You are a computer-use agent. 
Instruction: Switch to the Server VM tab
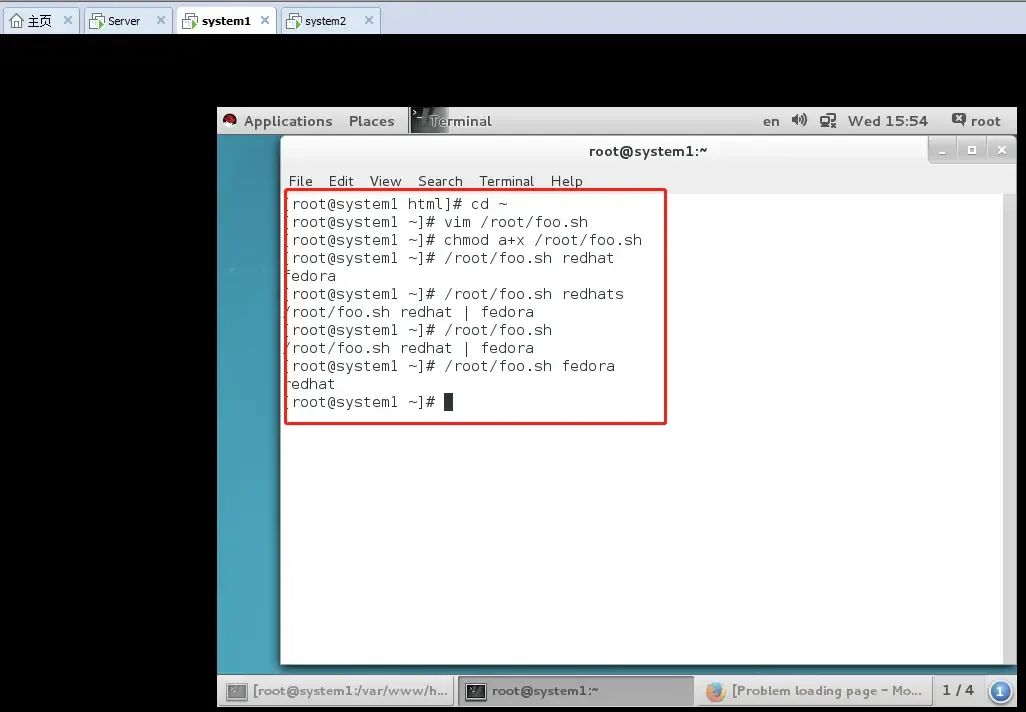tap(128, 21)
